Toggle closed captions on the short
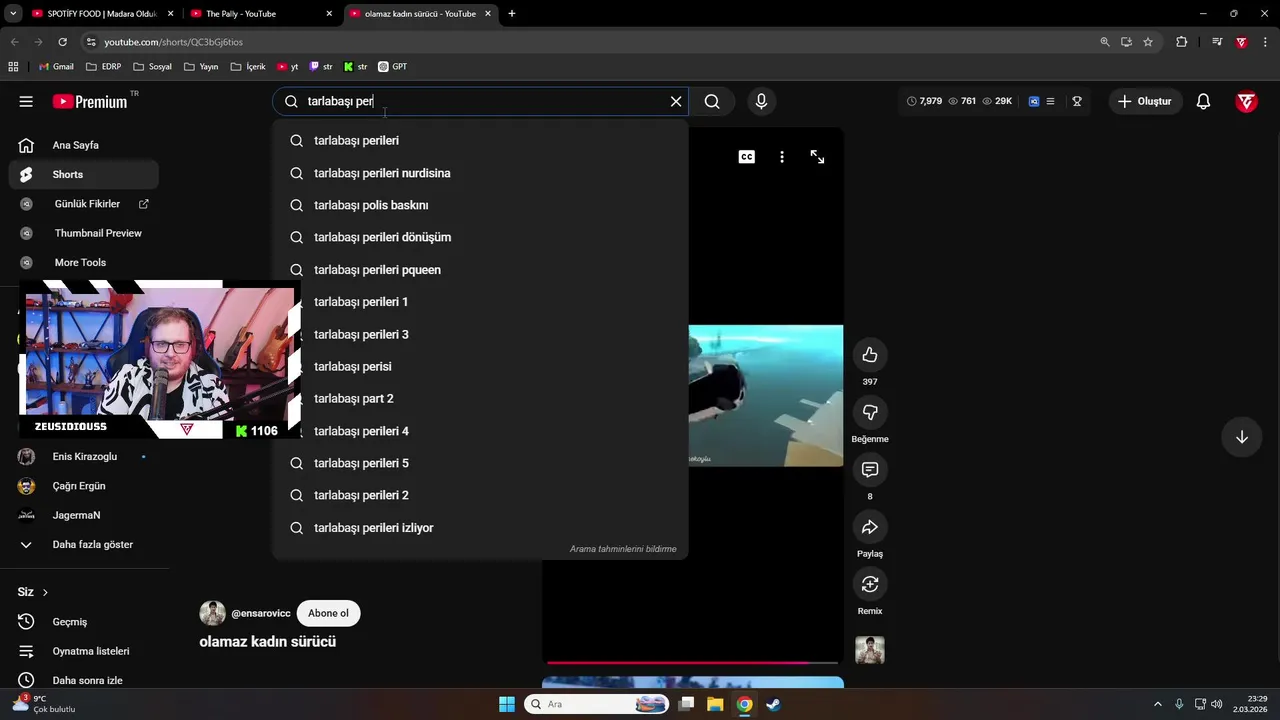 [x=747, y=157]
